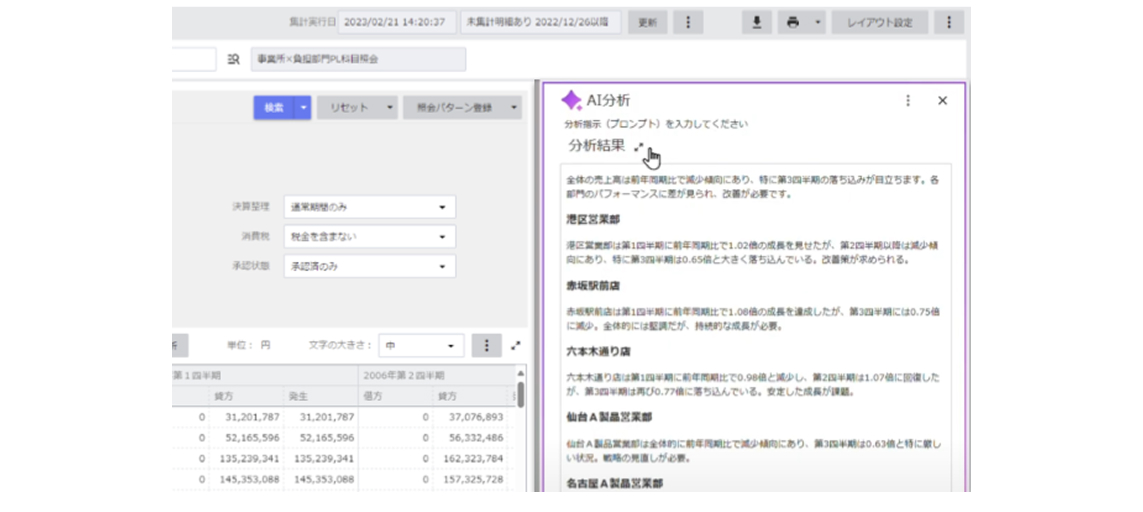Open the 文字の大きさ dropdown showing 中
This screenshot has width=1143, height=512.
coord(421,346)
